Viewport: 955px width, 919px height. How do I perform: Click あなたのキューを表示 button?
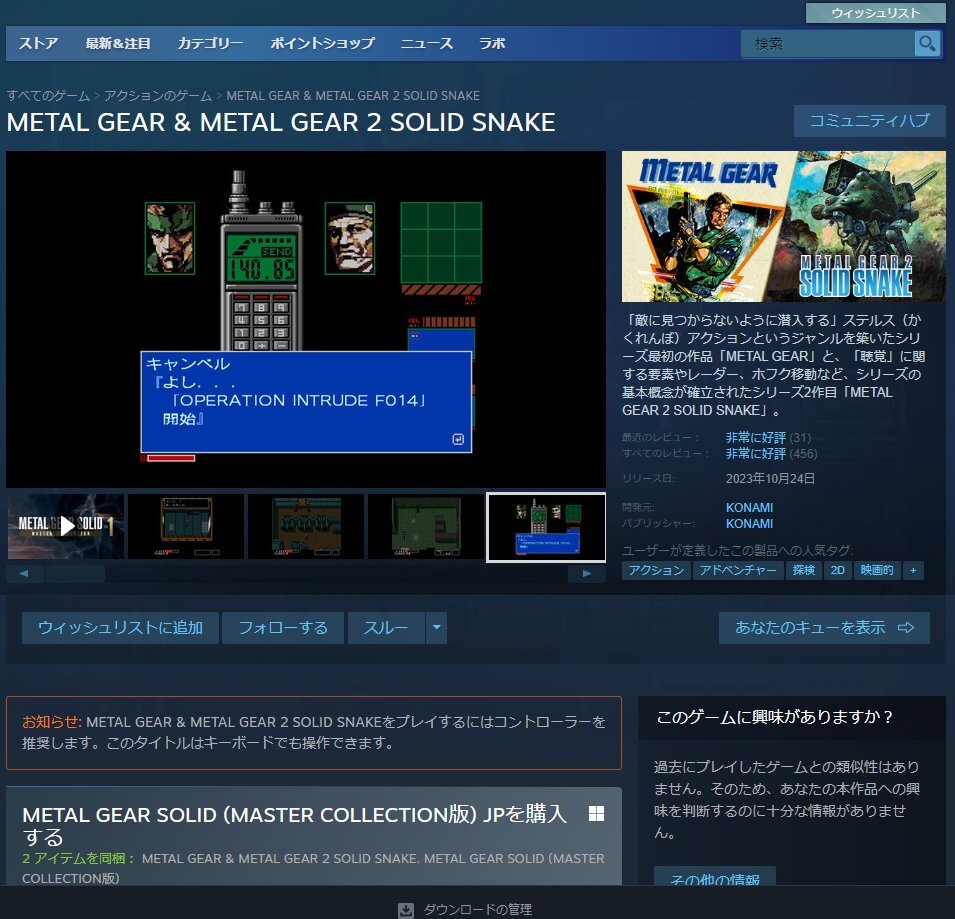point(824,627)
